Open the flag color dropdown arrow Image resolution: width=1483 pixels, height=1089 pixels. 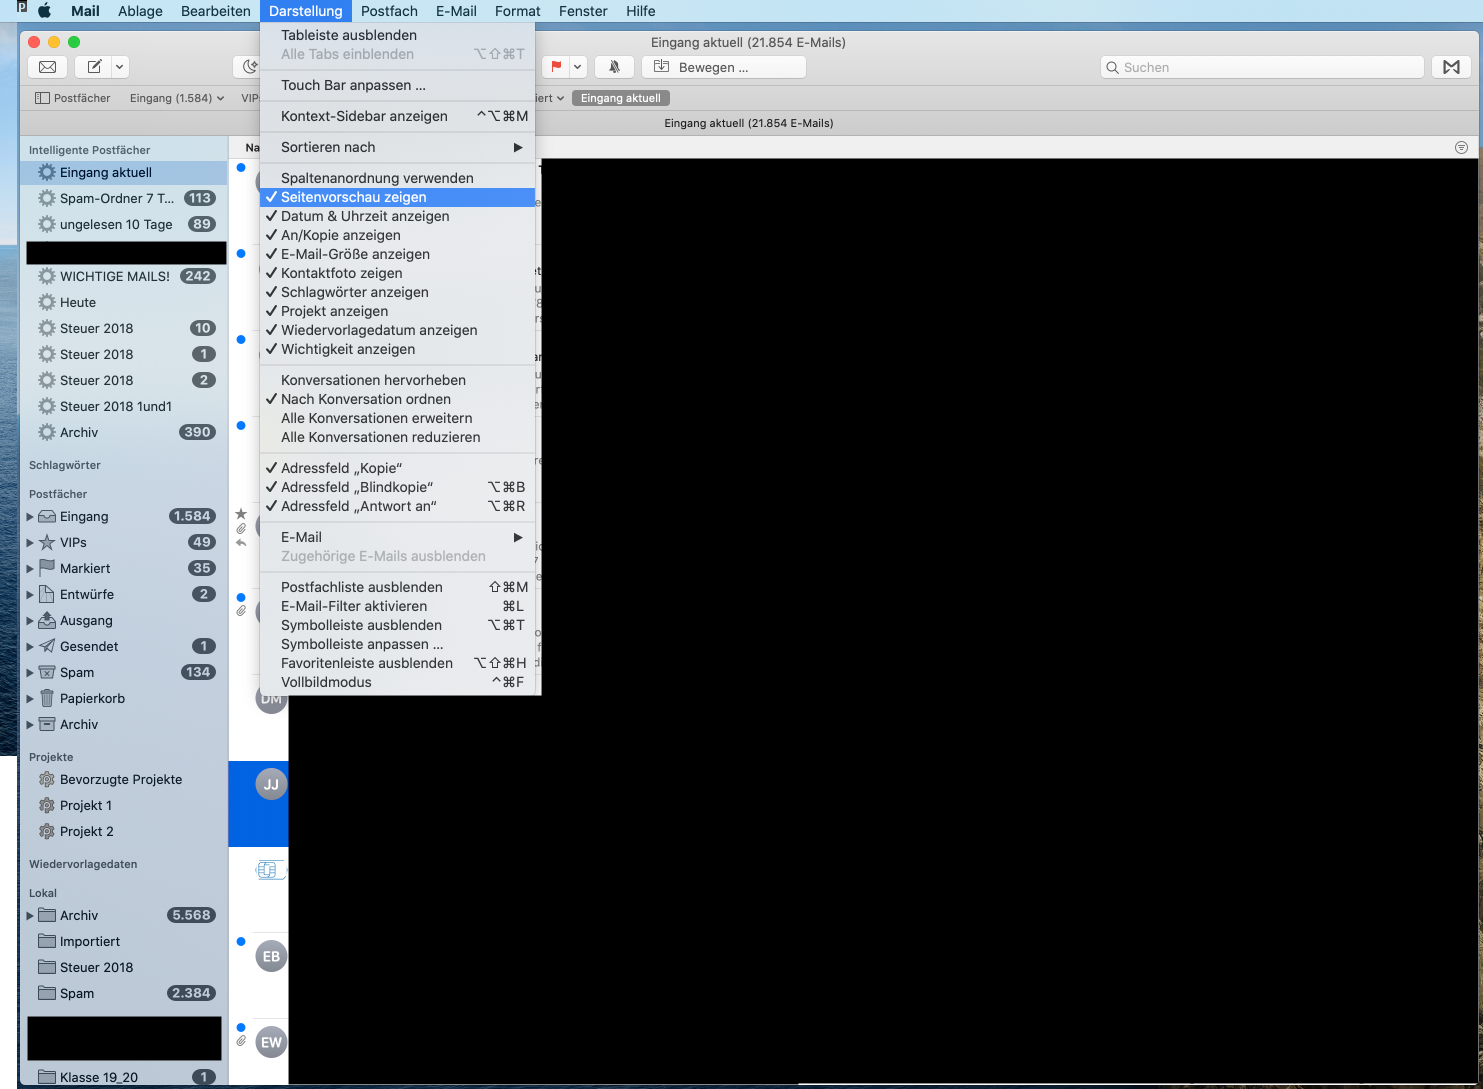click(x=577, y=67)
